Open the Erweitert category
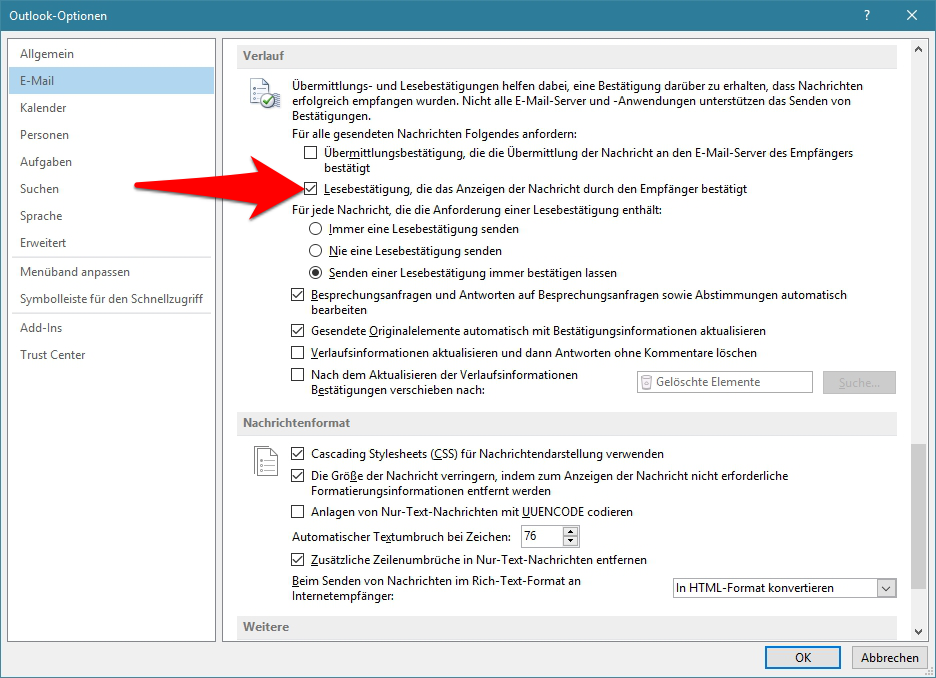 [112, 243]
